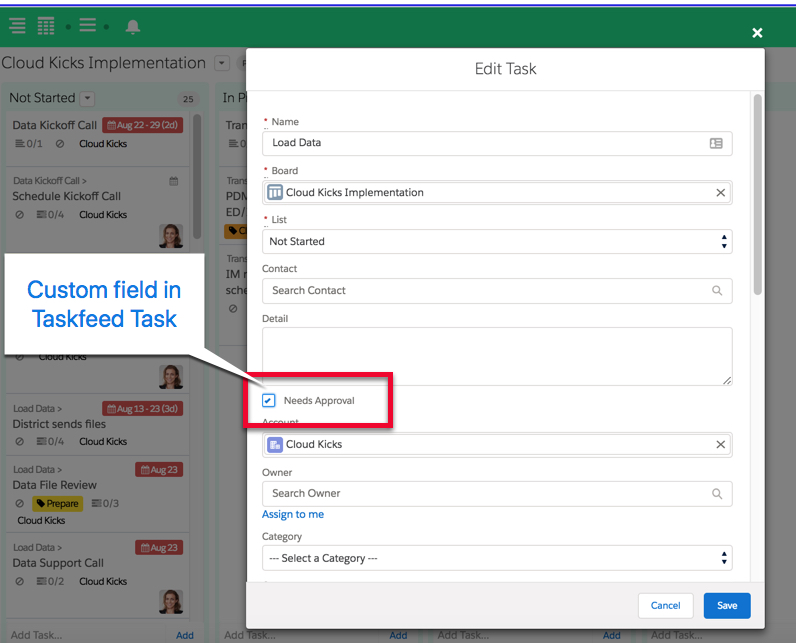Expand the Cloud Kicks Implementation board menu arrow
796x643 pixels.
tap(221, 63)
